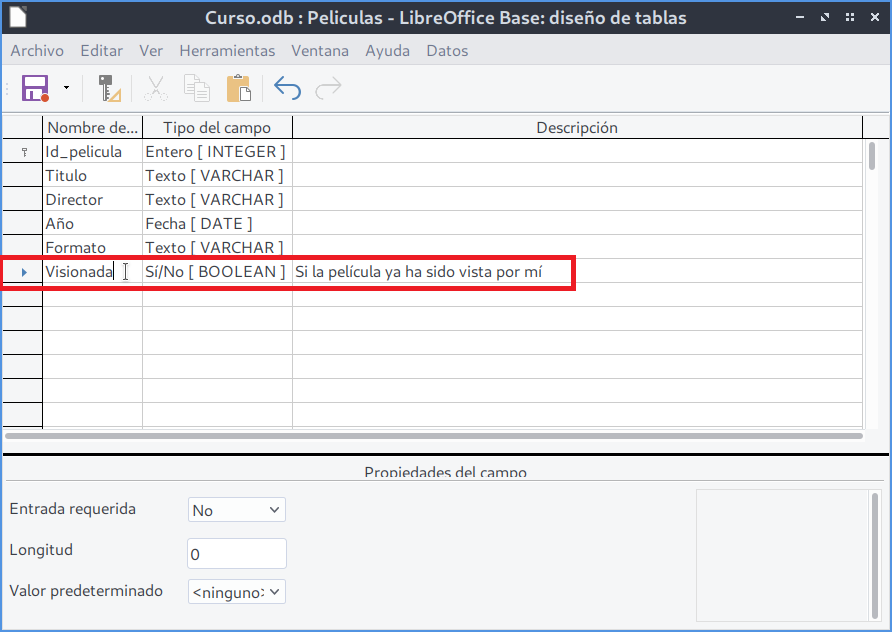Open the Save dropdown arrow
892x632 pixels.
point(66,89)
